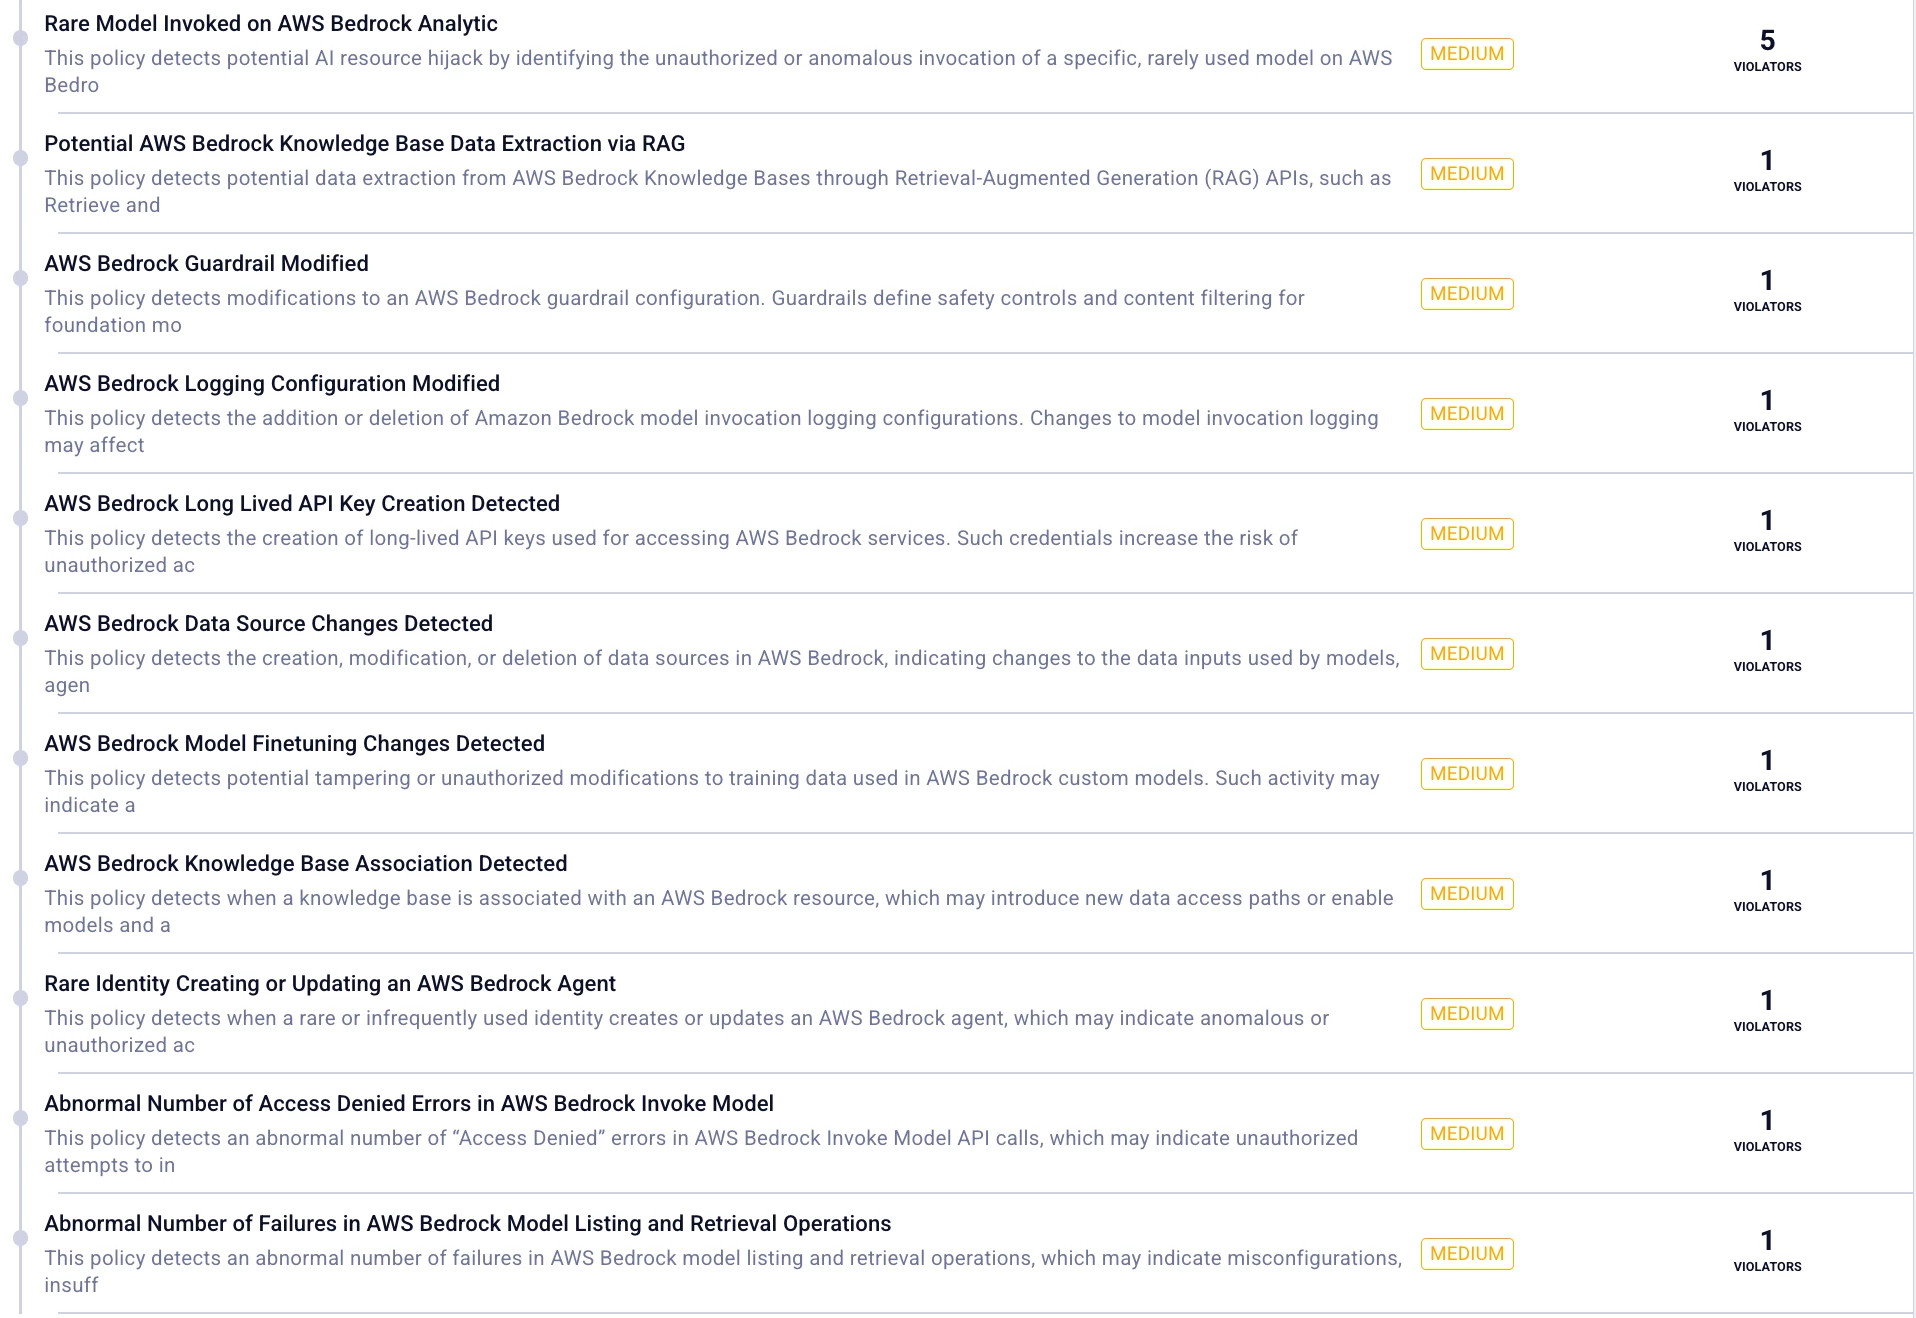
Task: Click timeline dot beside Model Finetuning Changes Detected
Action: click(20, 758)
